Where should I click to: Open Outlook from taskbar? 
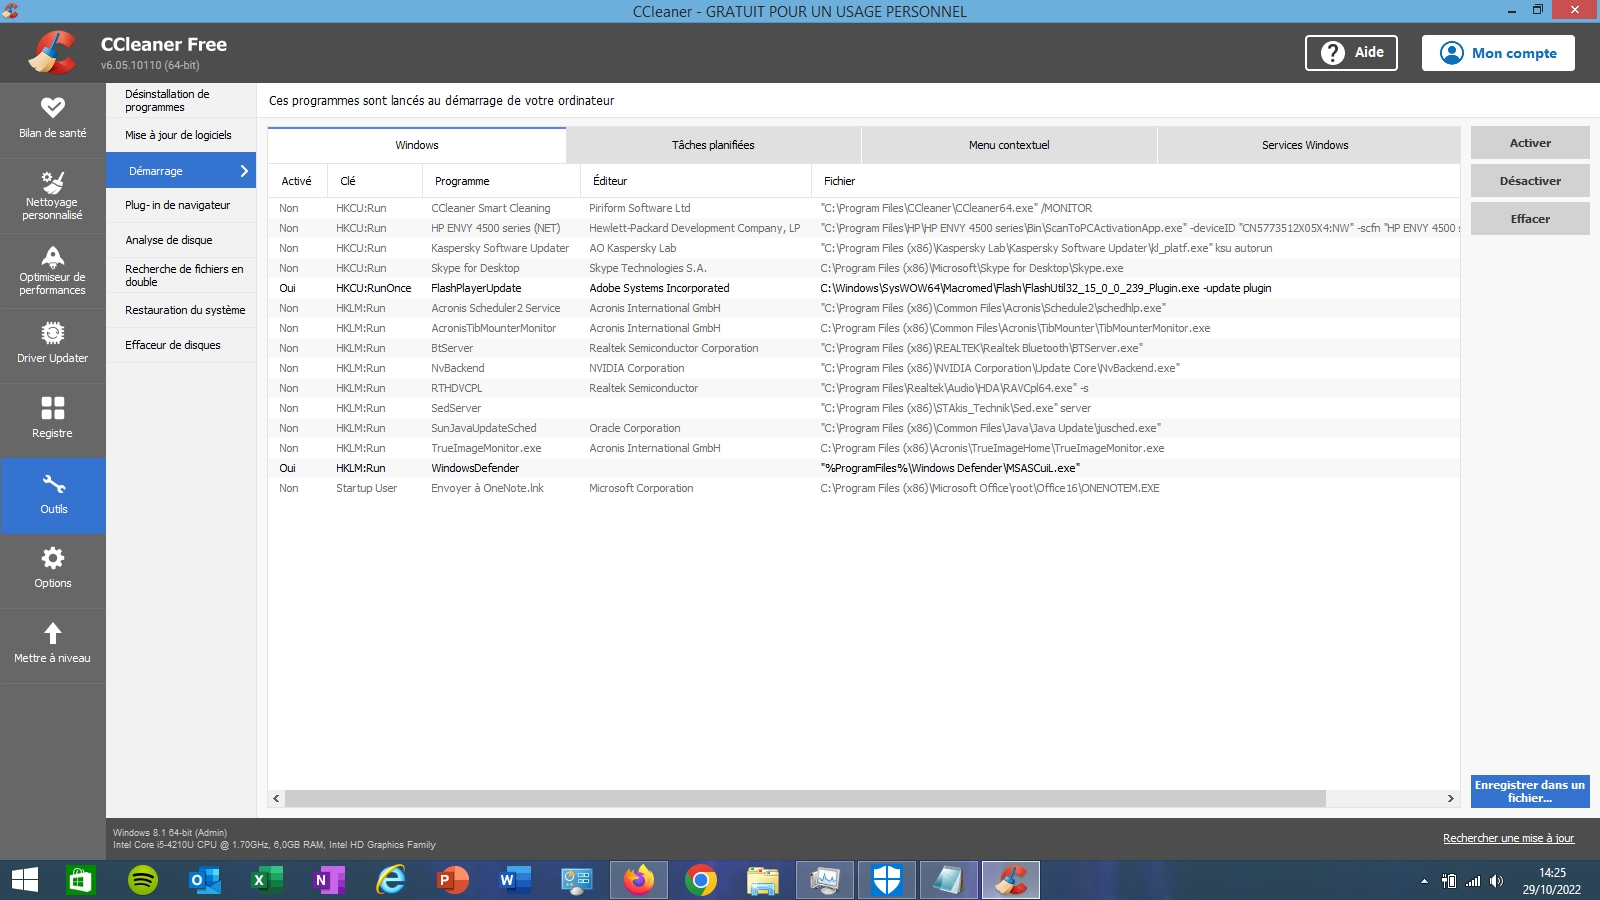[205, 880]
